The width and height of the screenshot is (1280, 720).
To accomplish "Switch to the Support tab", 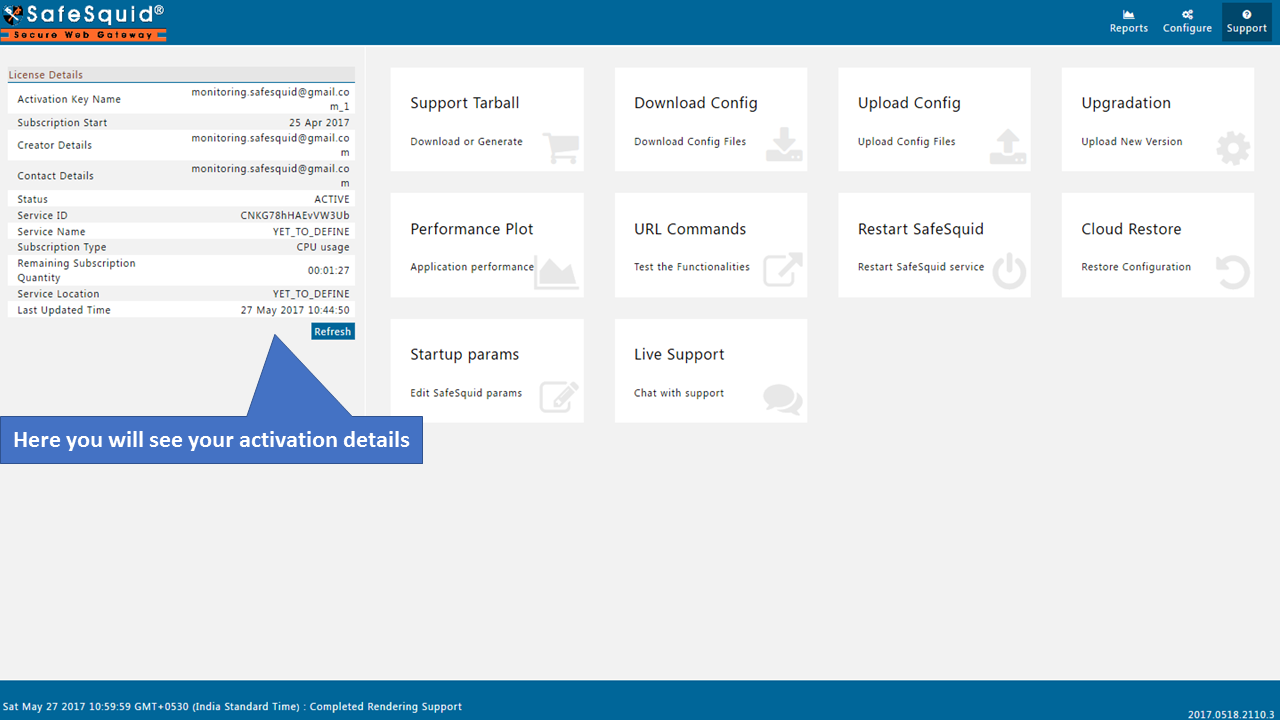I will (1247, 21).
